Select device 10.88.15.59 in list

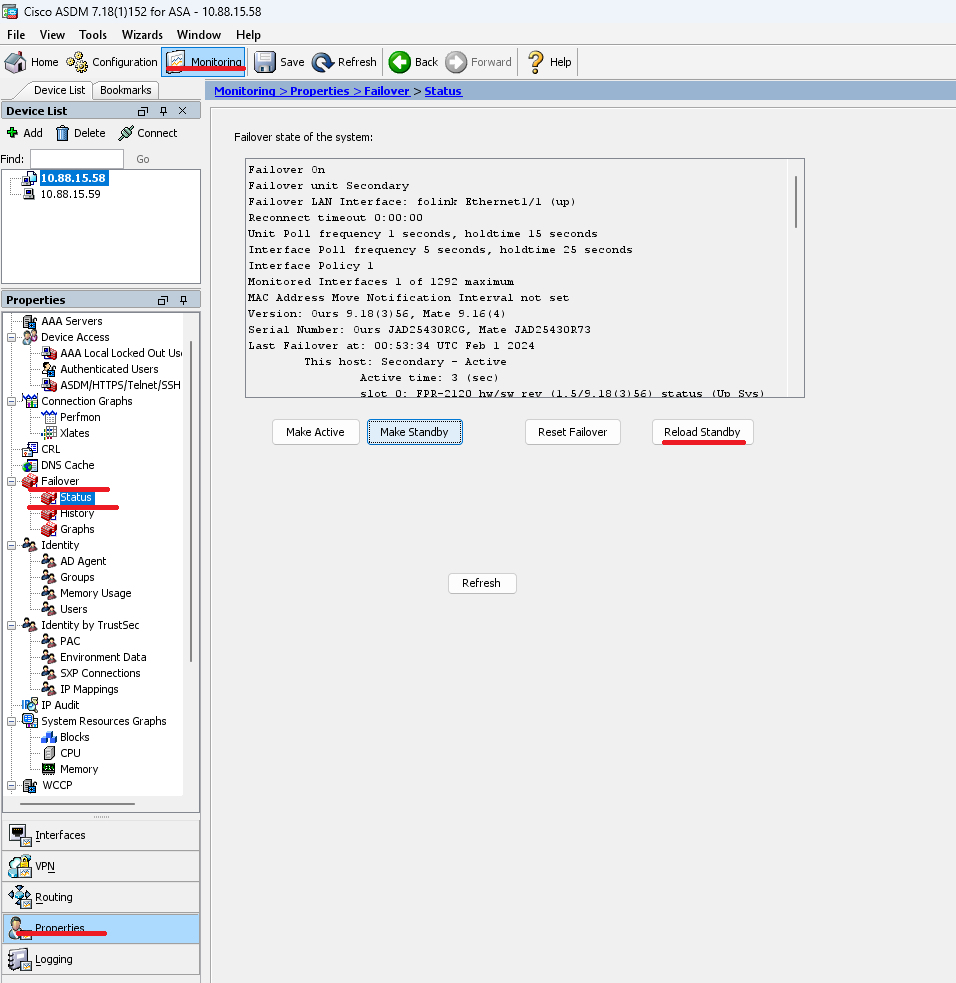(x=70, y=194)
